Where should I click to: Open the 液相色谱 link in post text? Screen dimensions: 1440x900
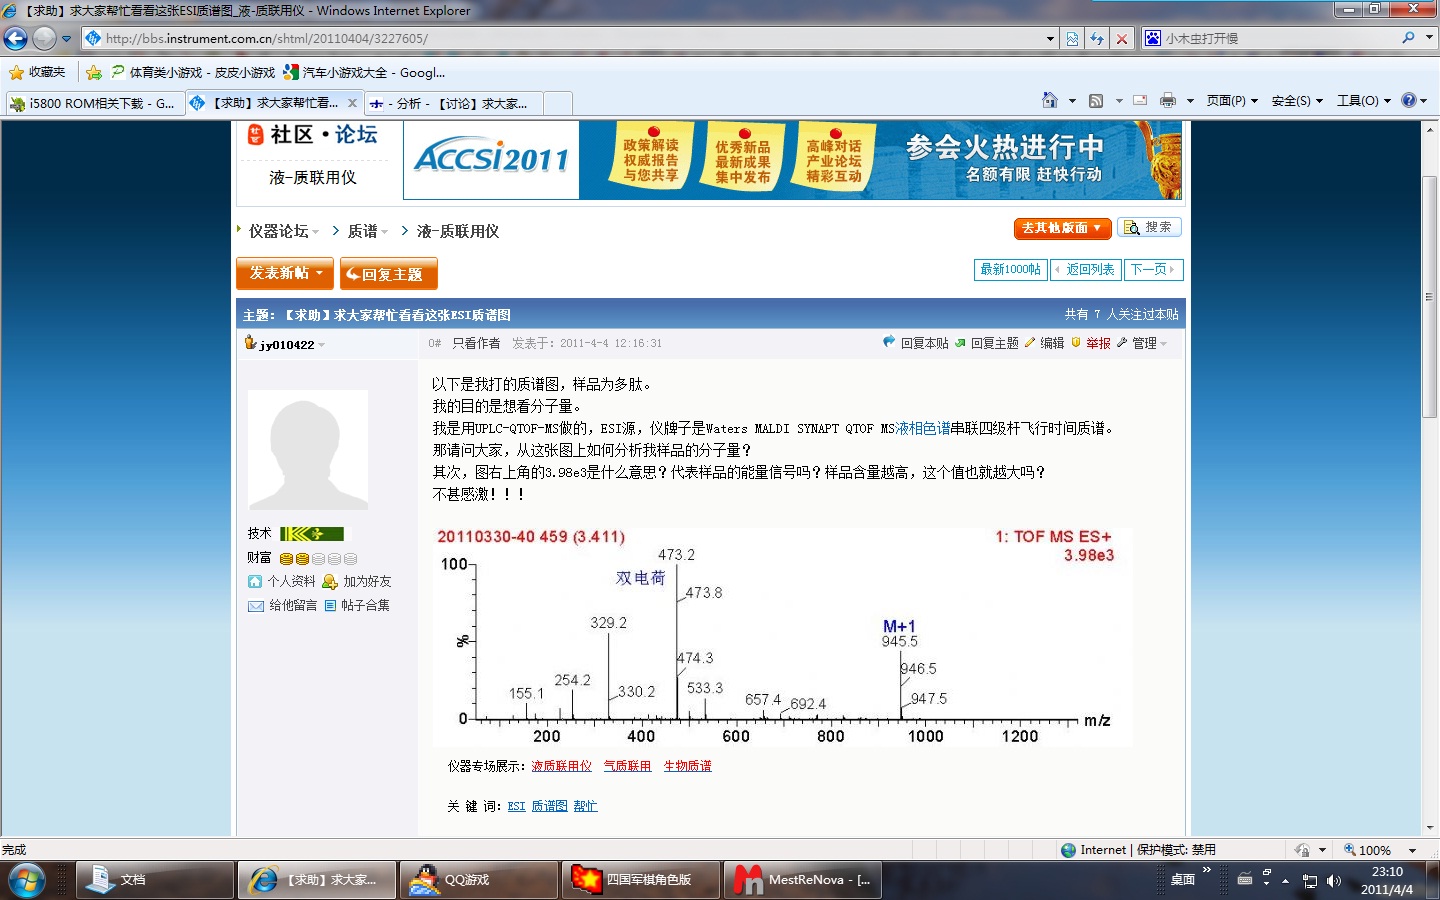tap(923, 428)
